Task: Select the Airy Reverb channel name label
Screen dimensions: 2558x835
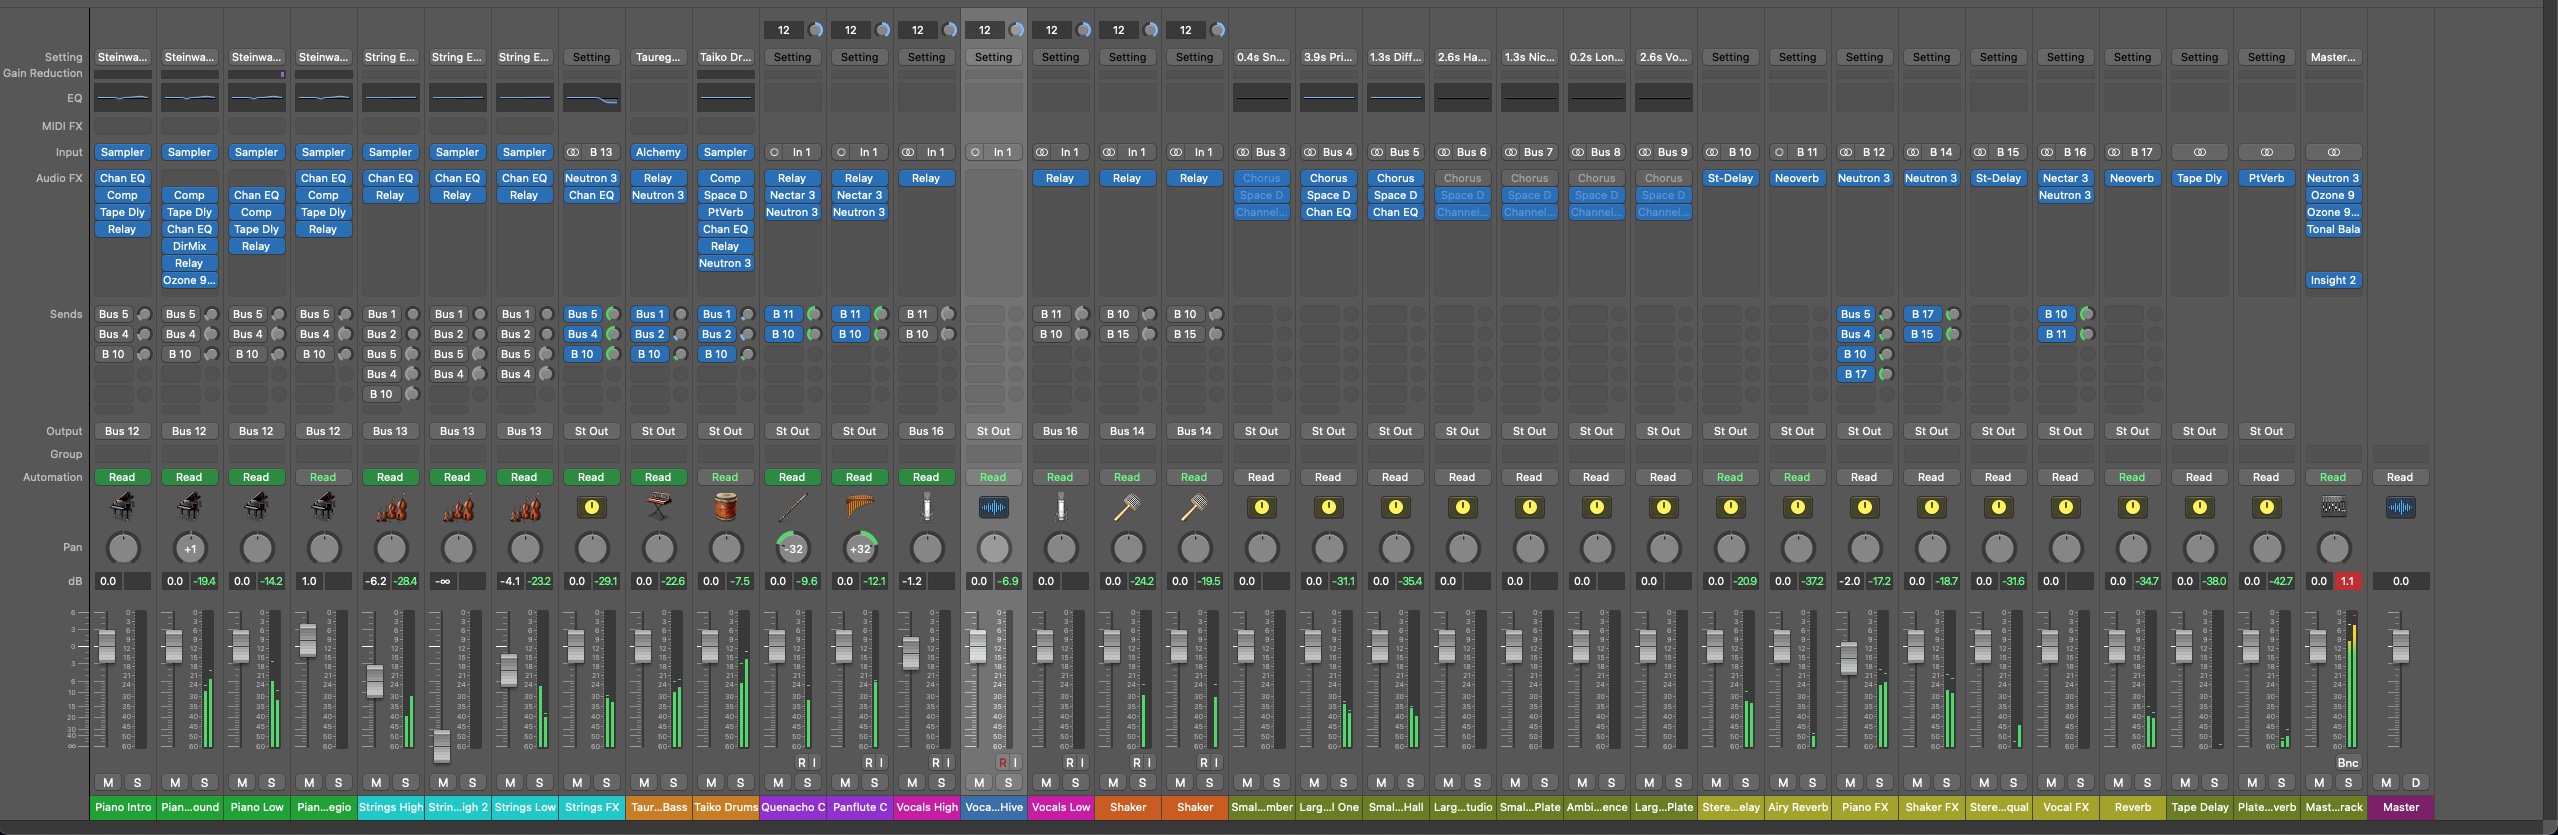Action: click(1797, 807)
